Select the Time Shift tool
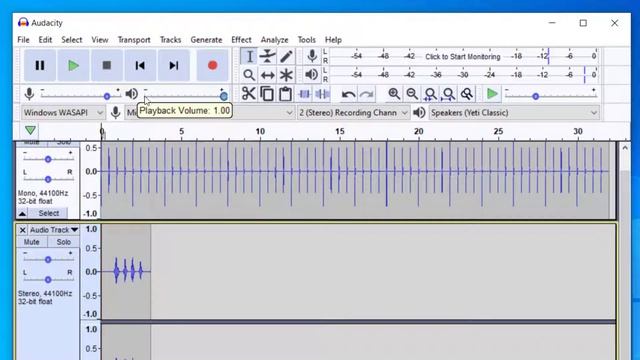The width and height of the screenshot is (640, 360). pos(267,75)
